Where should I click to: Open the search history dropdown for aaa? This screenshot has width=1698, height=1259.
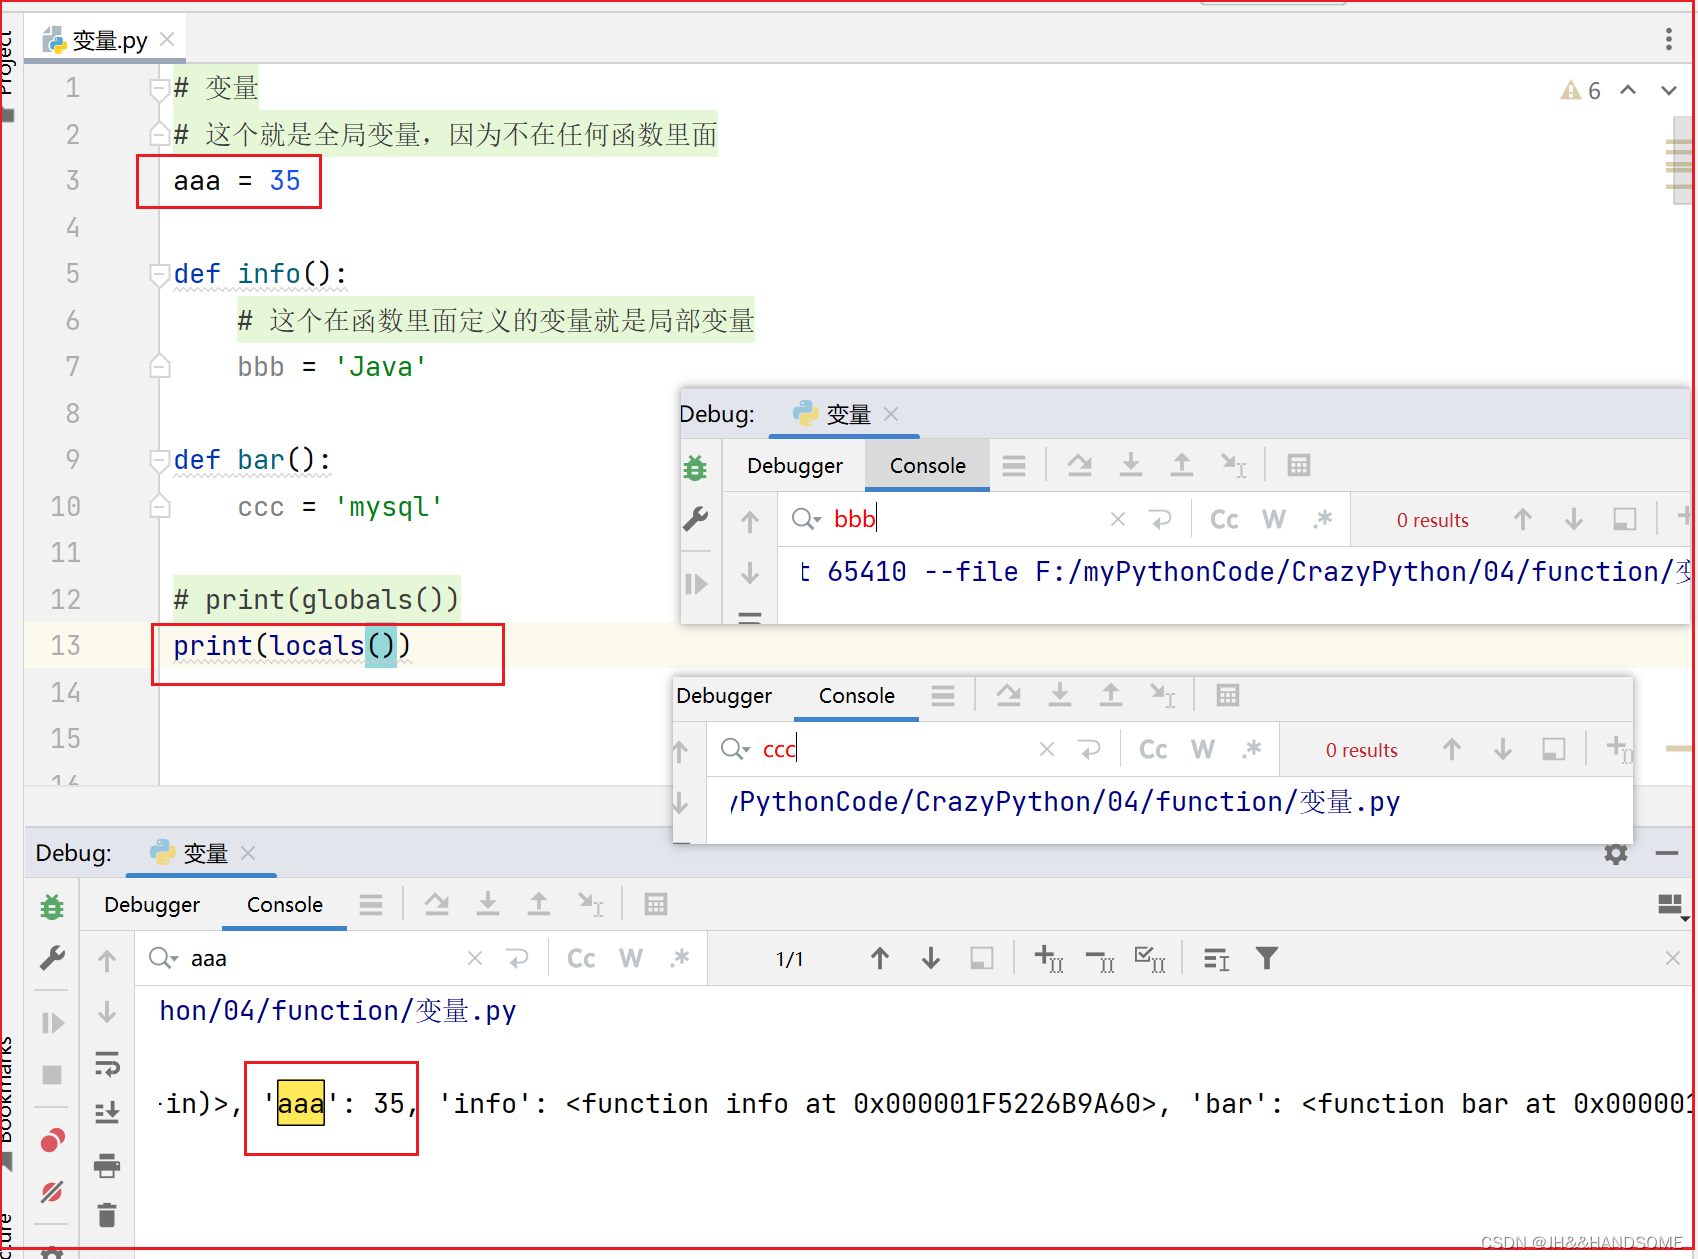pyautogui.click(x=163, y=959)
